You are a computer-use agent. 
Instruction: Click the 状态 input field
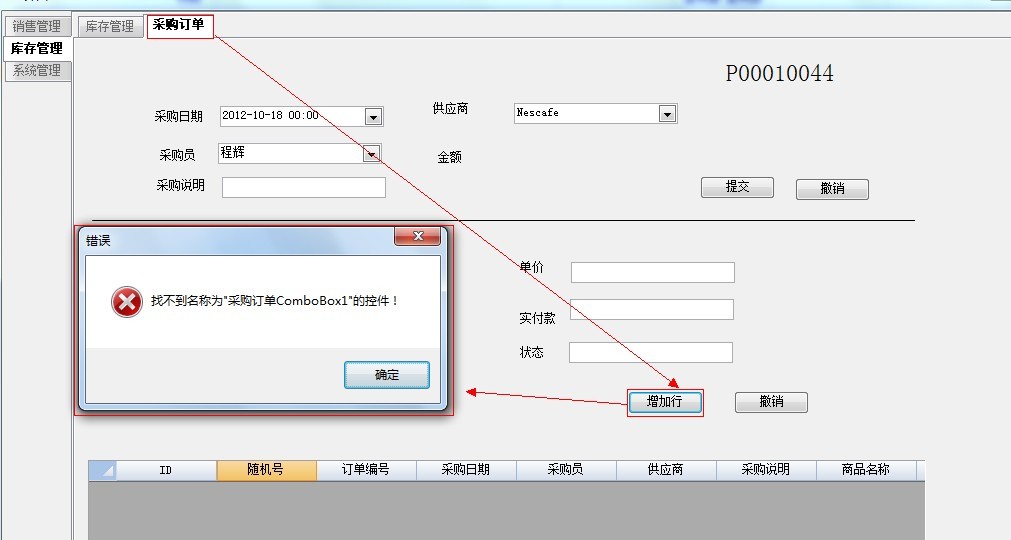point(651,352)
